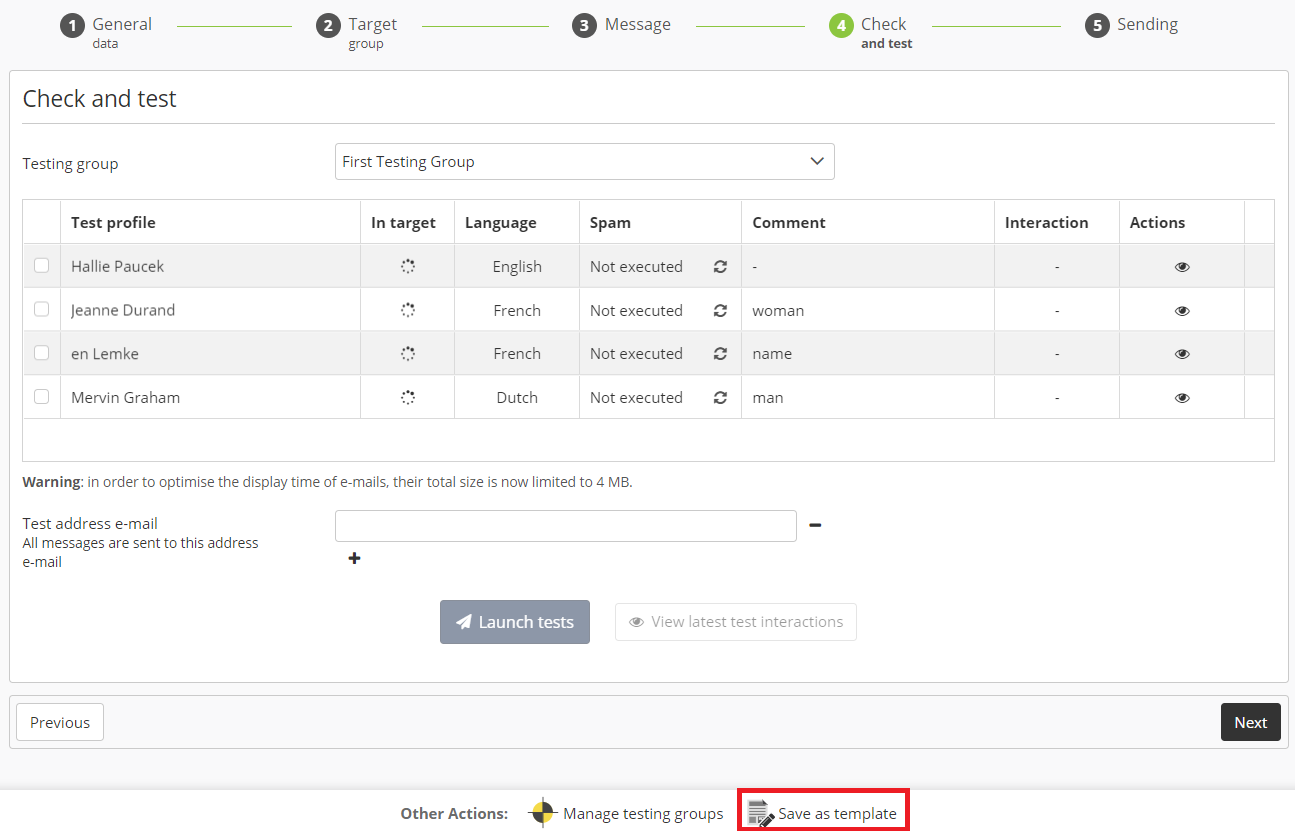This screenshot has height=831, width=1295.
Task: Remove test e-mail address with minus icon
Action: point(815,525)
